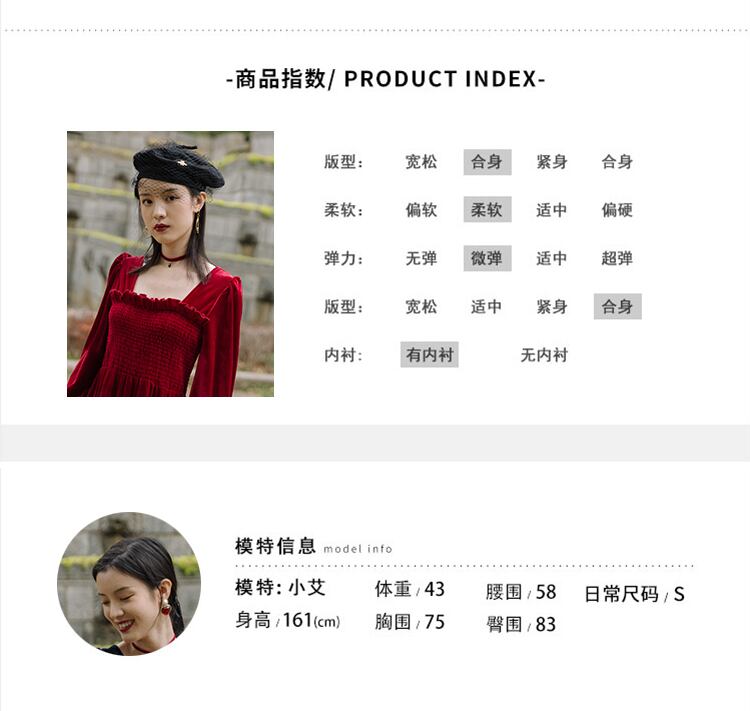Viewport: 750px width, 711px height.
Task: Pick 适中 in the second 版型 row
Action: click(x=486, y=306)
